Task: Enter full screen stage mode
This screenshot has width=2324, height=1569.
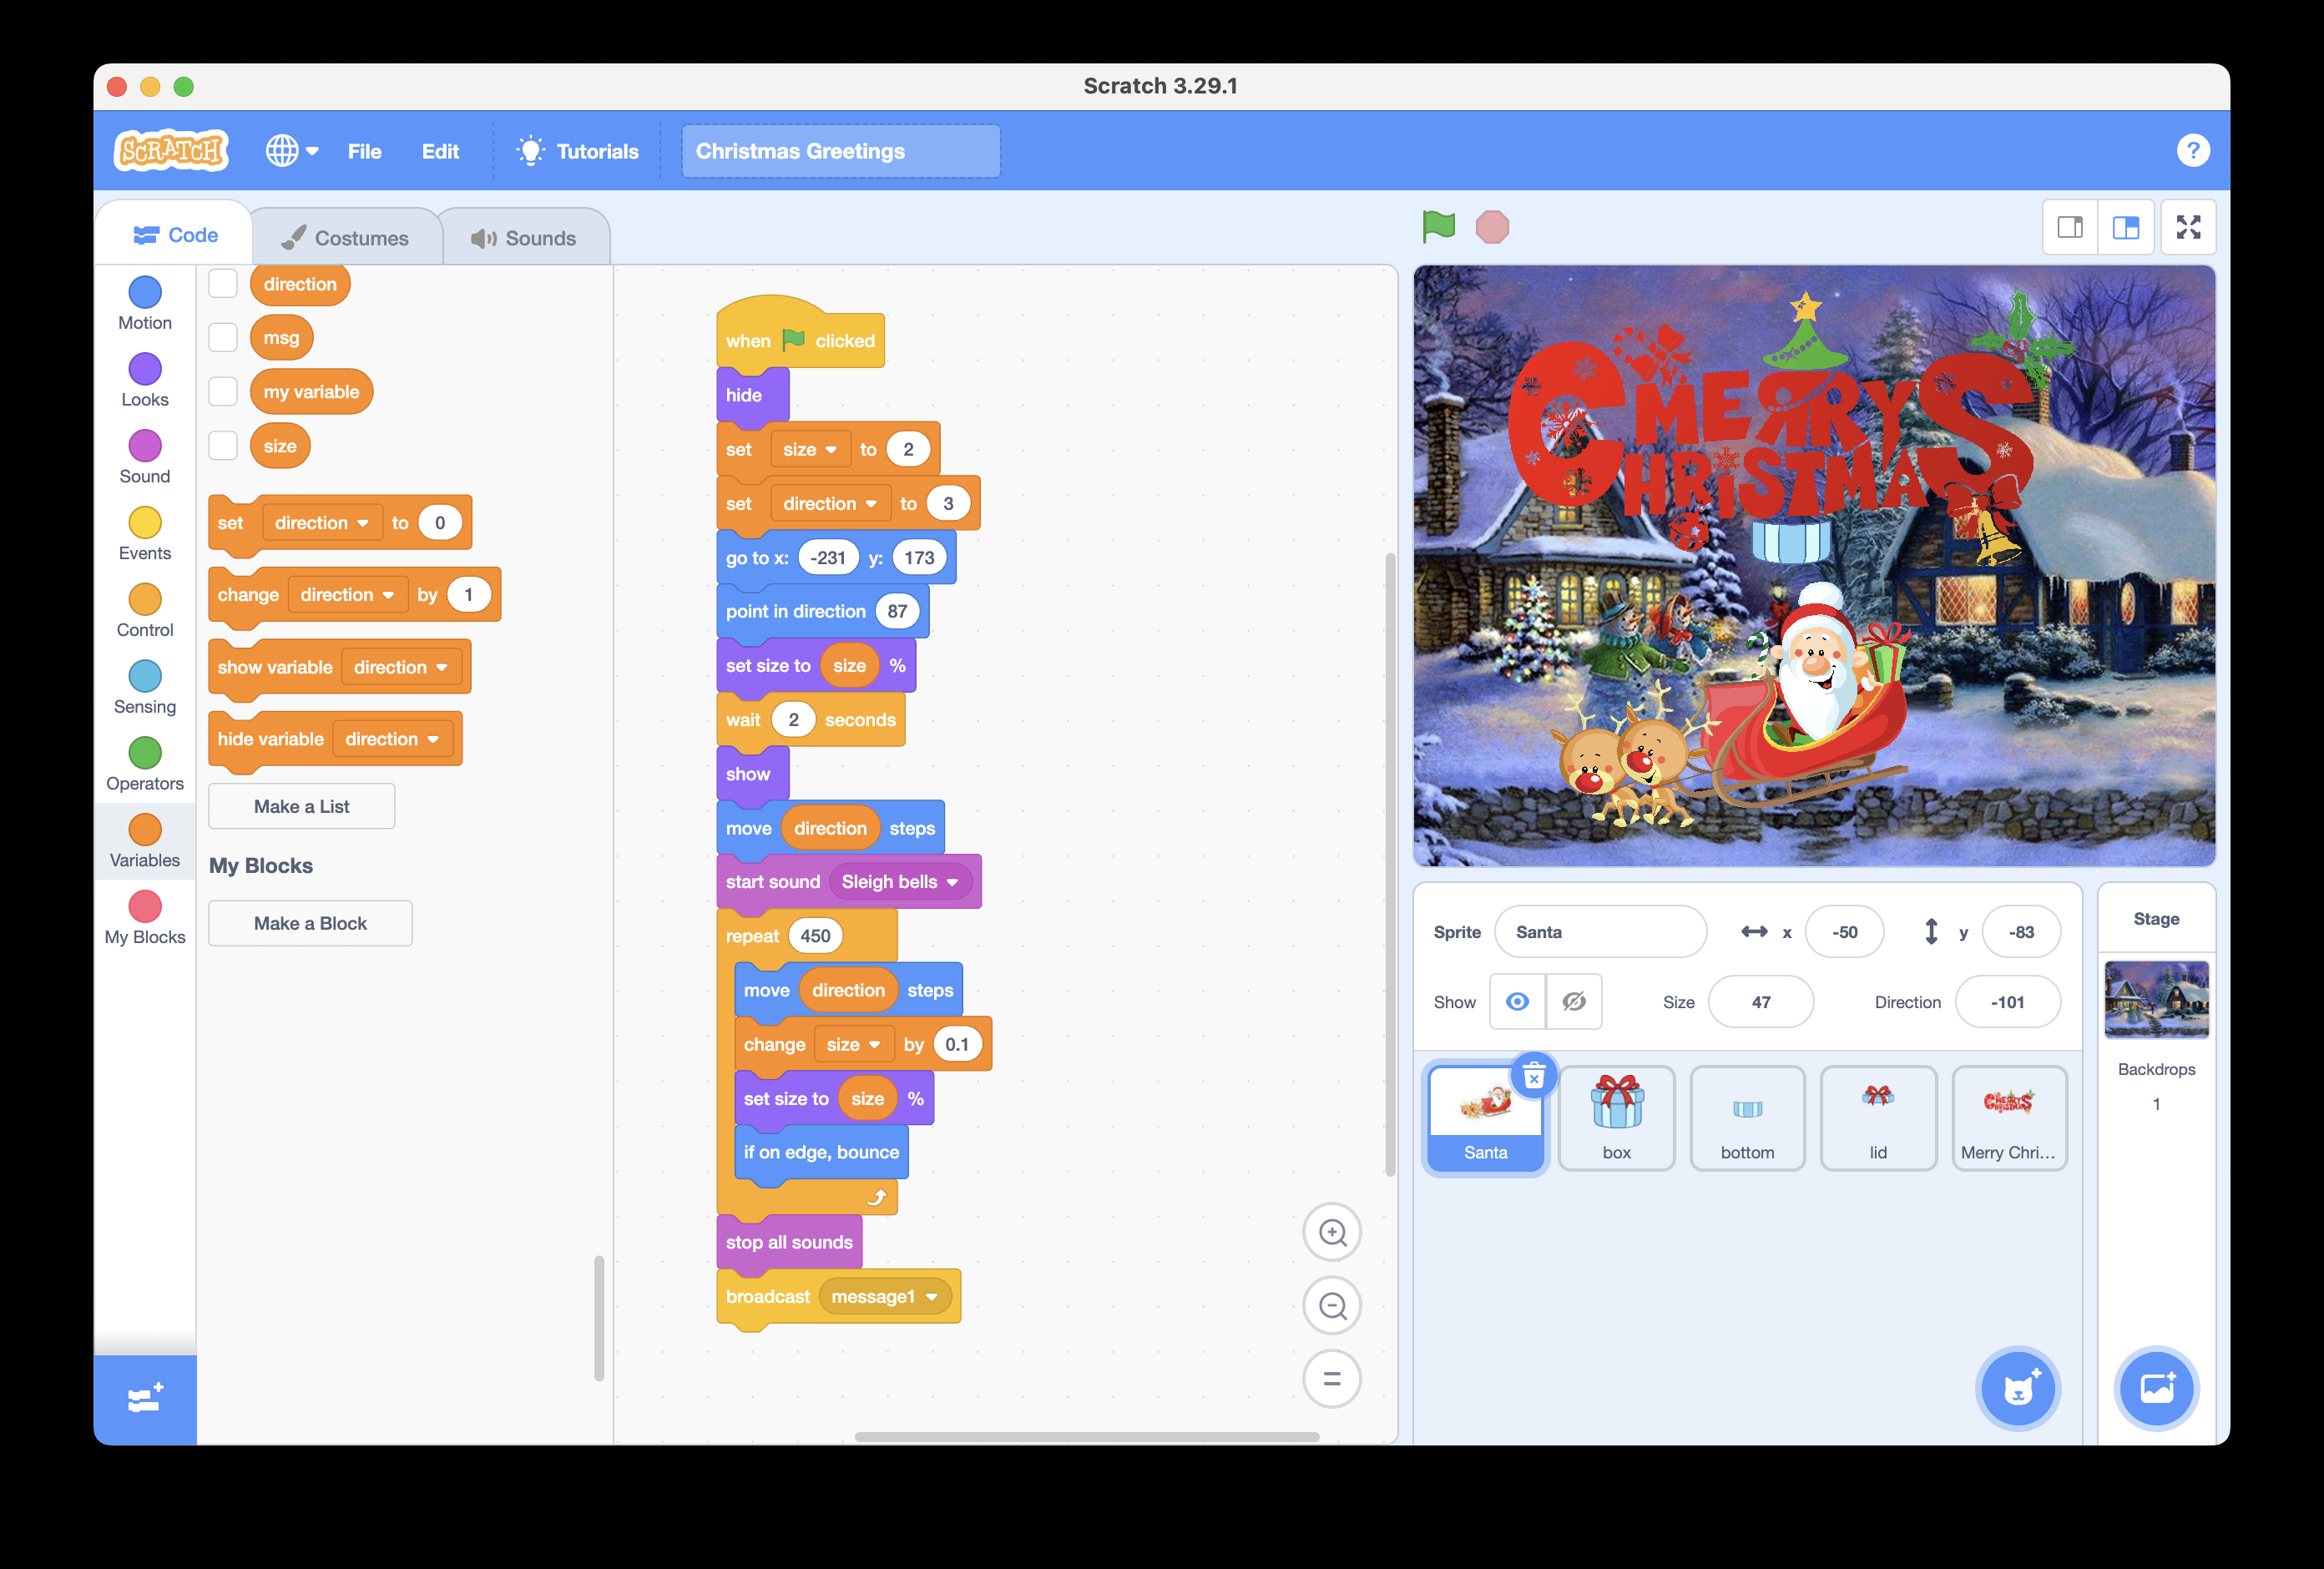Action: pyautogui.click(x=2188, y=228)
